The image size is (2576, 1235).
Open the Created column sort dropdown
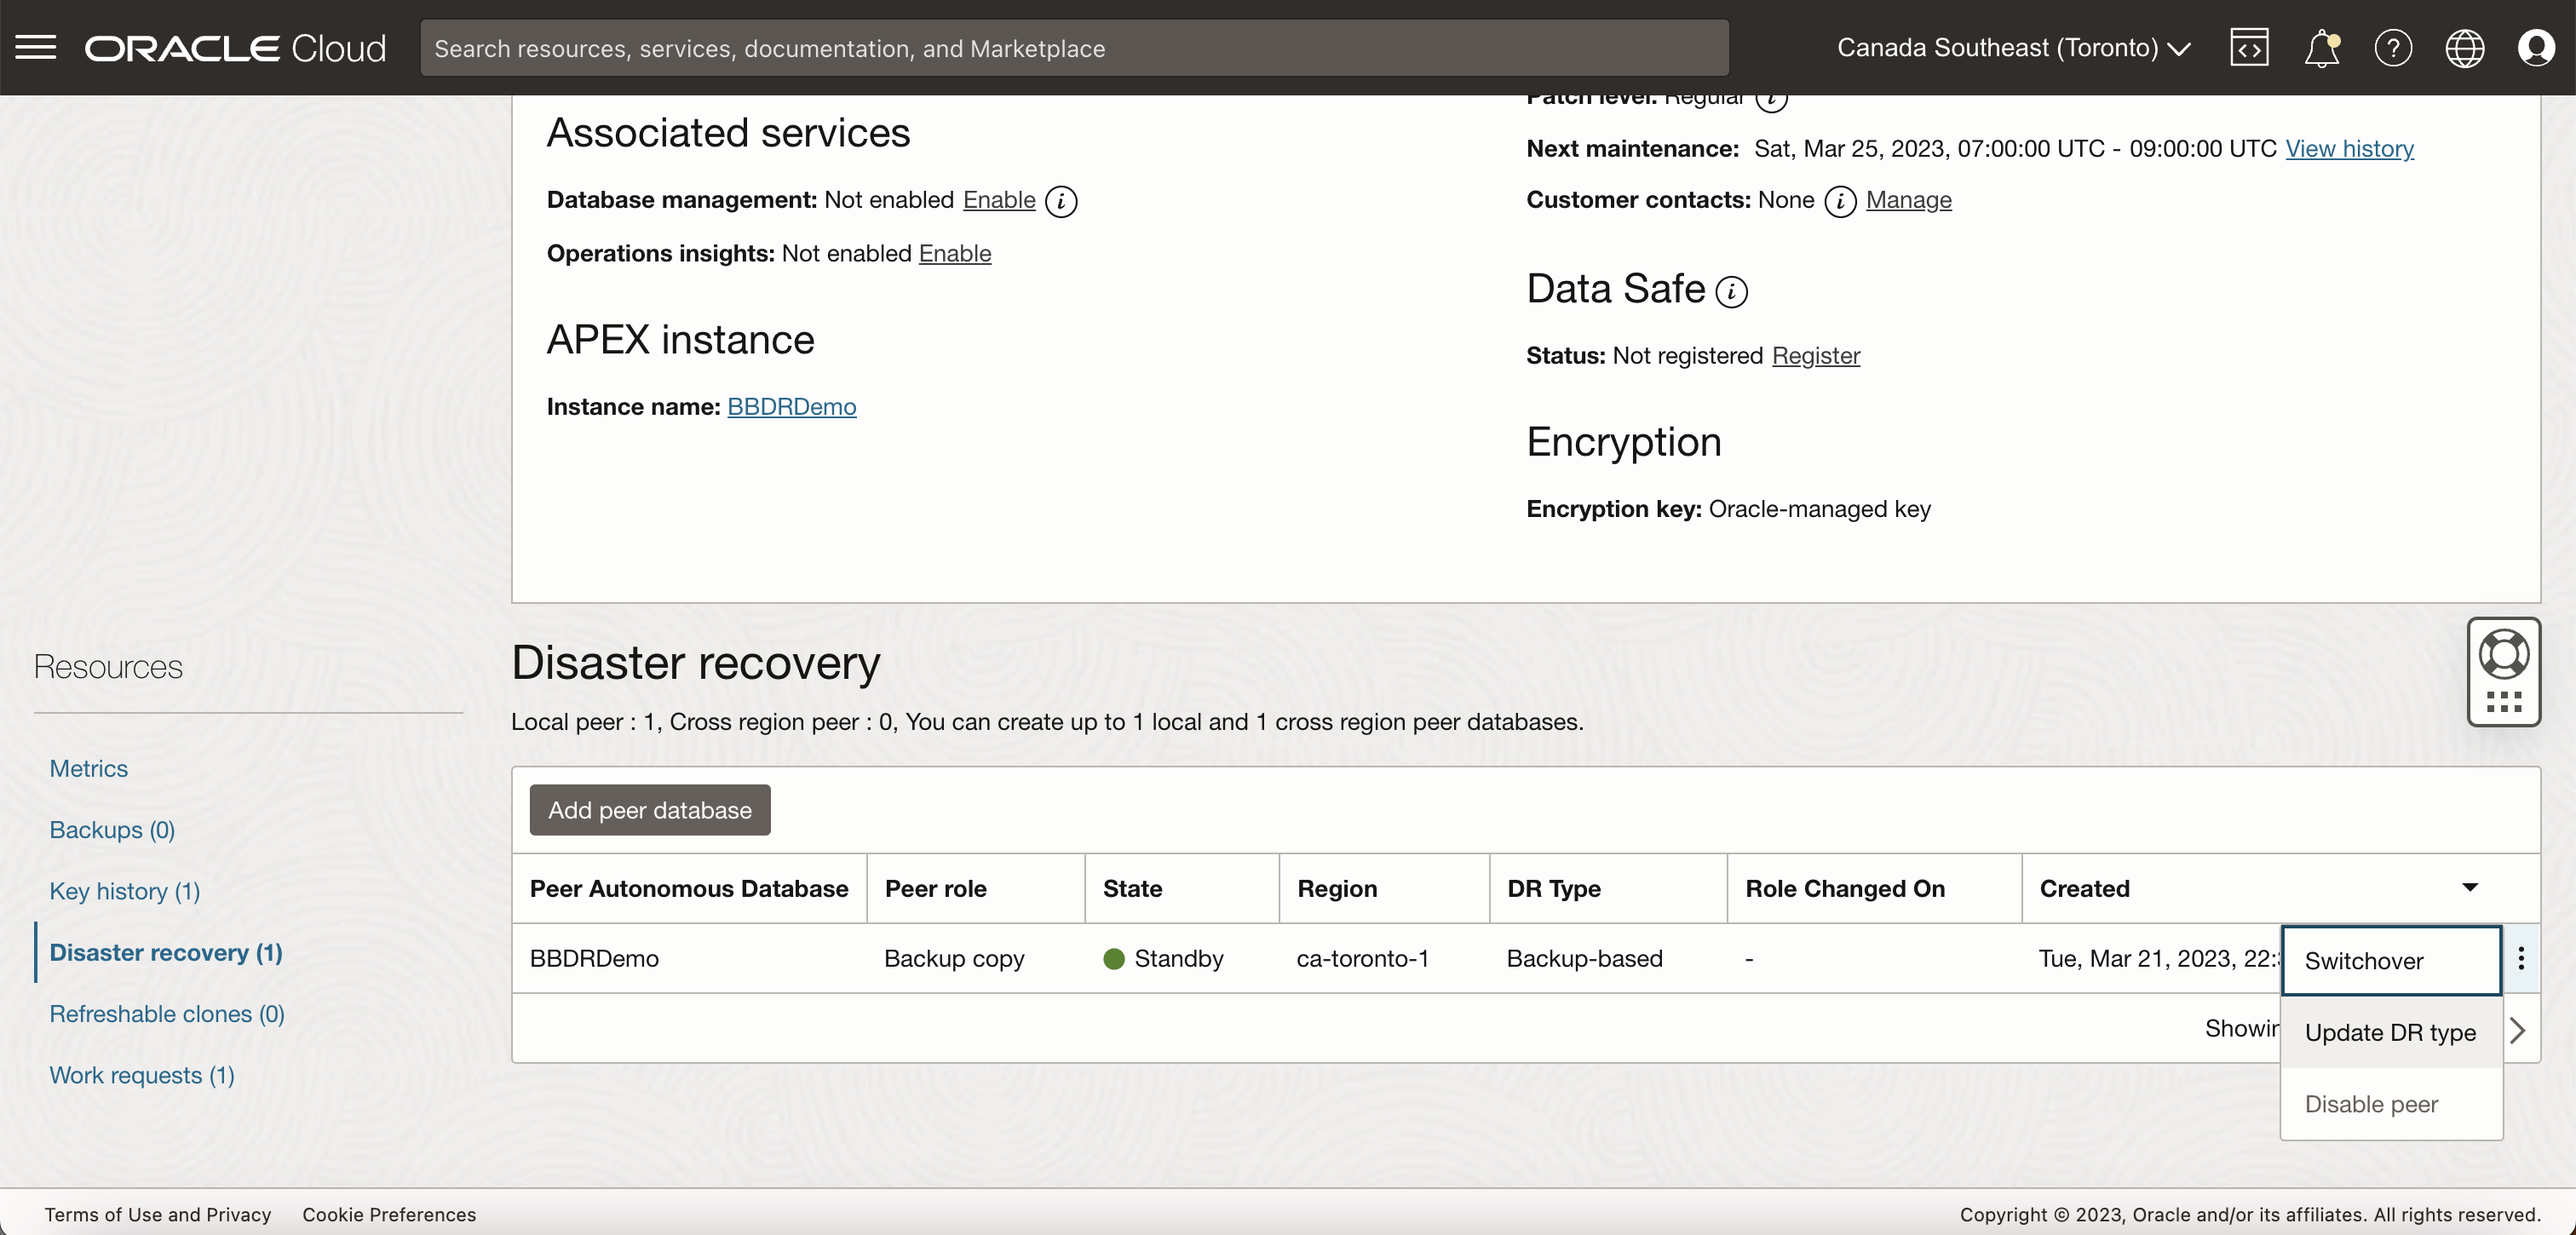pyautogui.click(x=2471, y=887)
